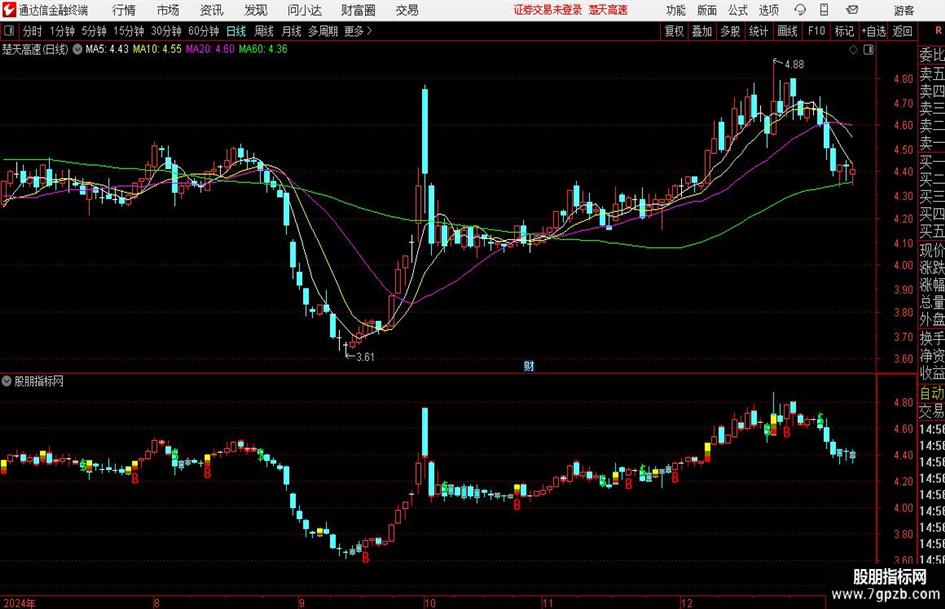This screenshot has height=609, width=945.
Task: Click the 叠加 overlay toolbar button
Action: pyautogui.click(x=702, y=31)
